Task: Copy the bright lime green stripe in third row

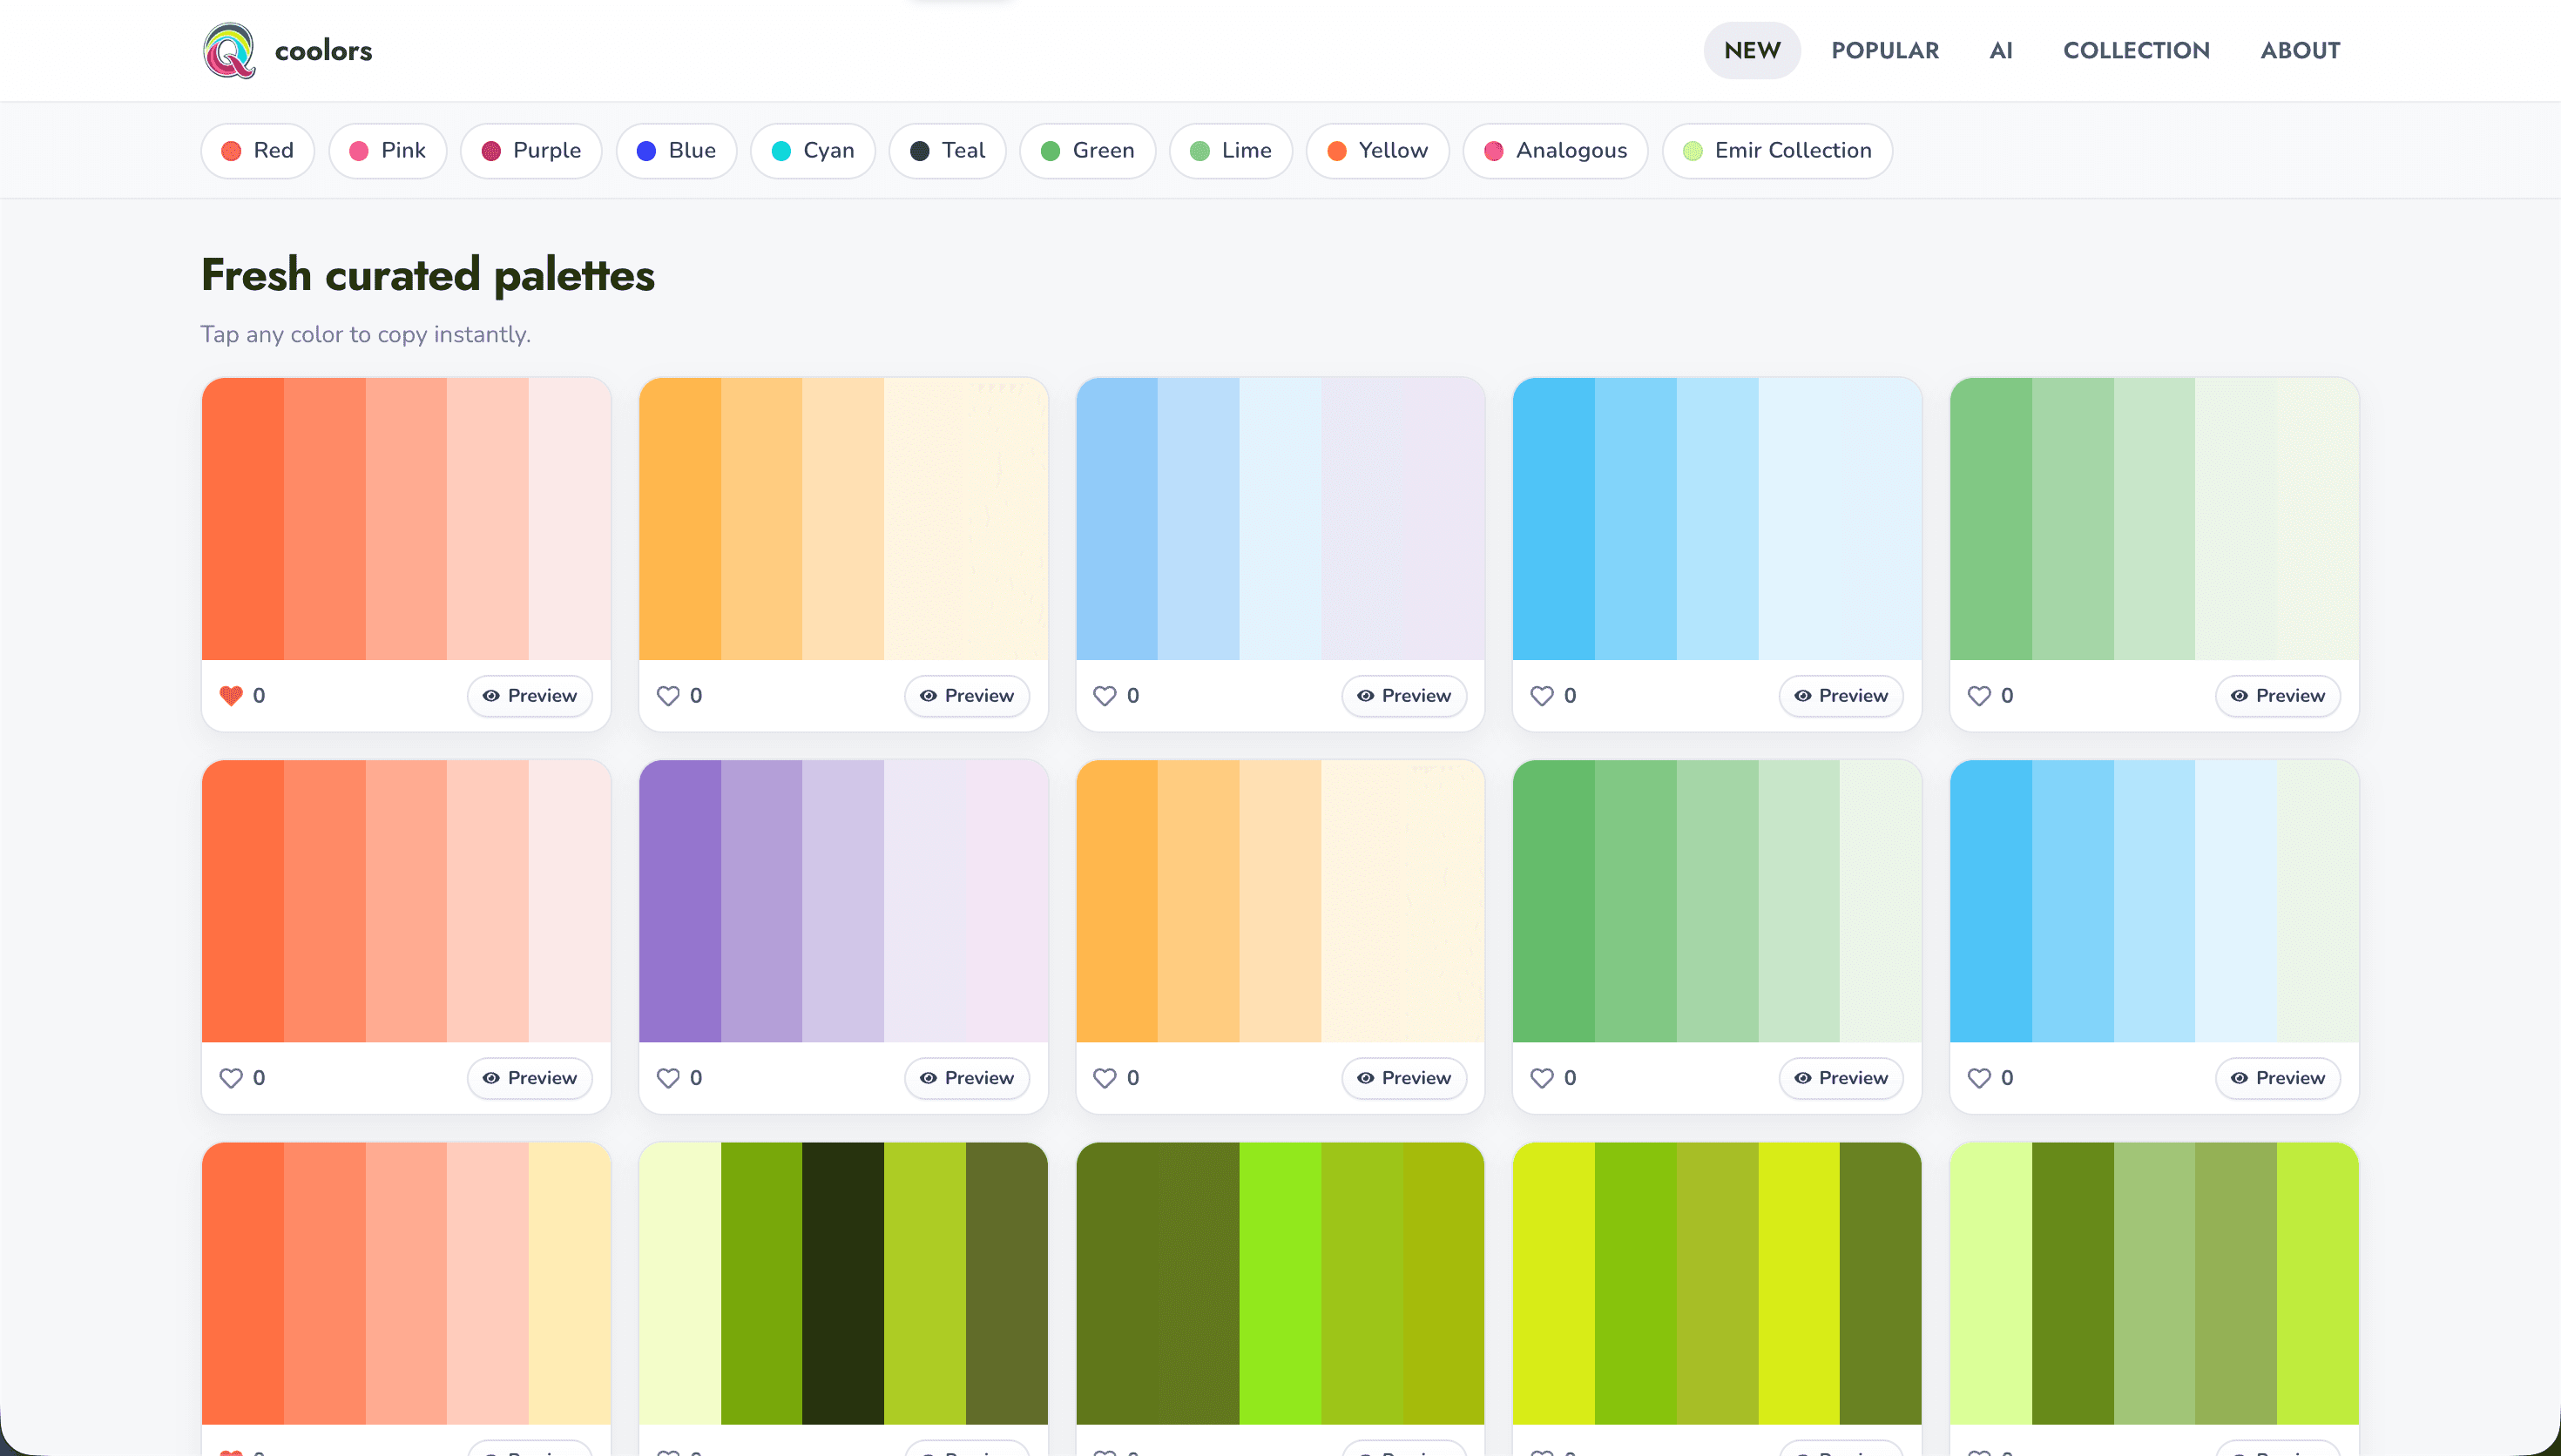Action: click(x=1280, y=1282)
